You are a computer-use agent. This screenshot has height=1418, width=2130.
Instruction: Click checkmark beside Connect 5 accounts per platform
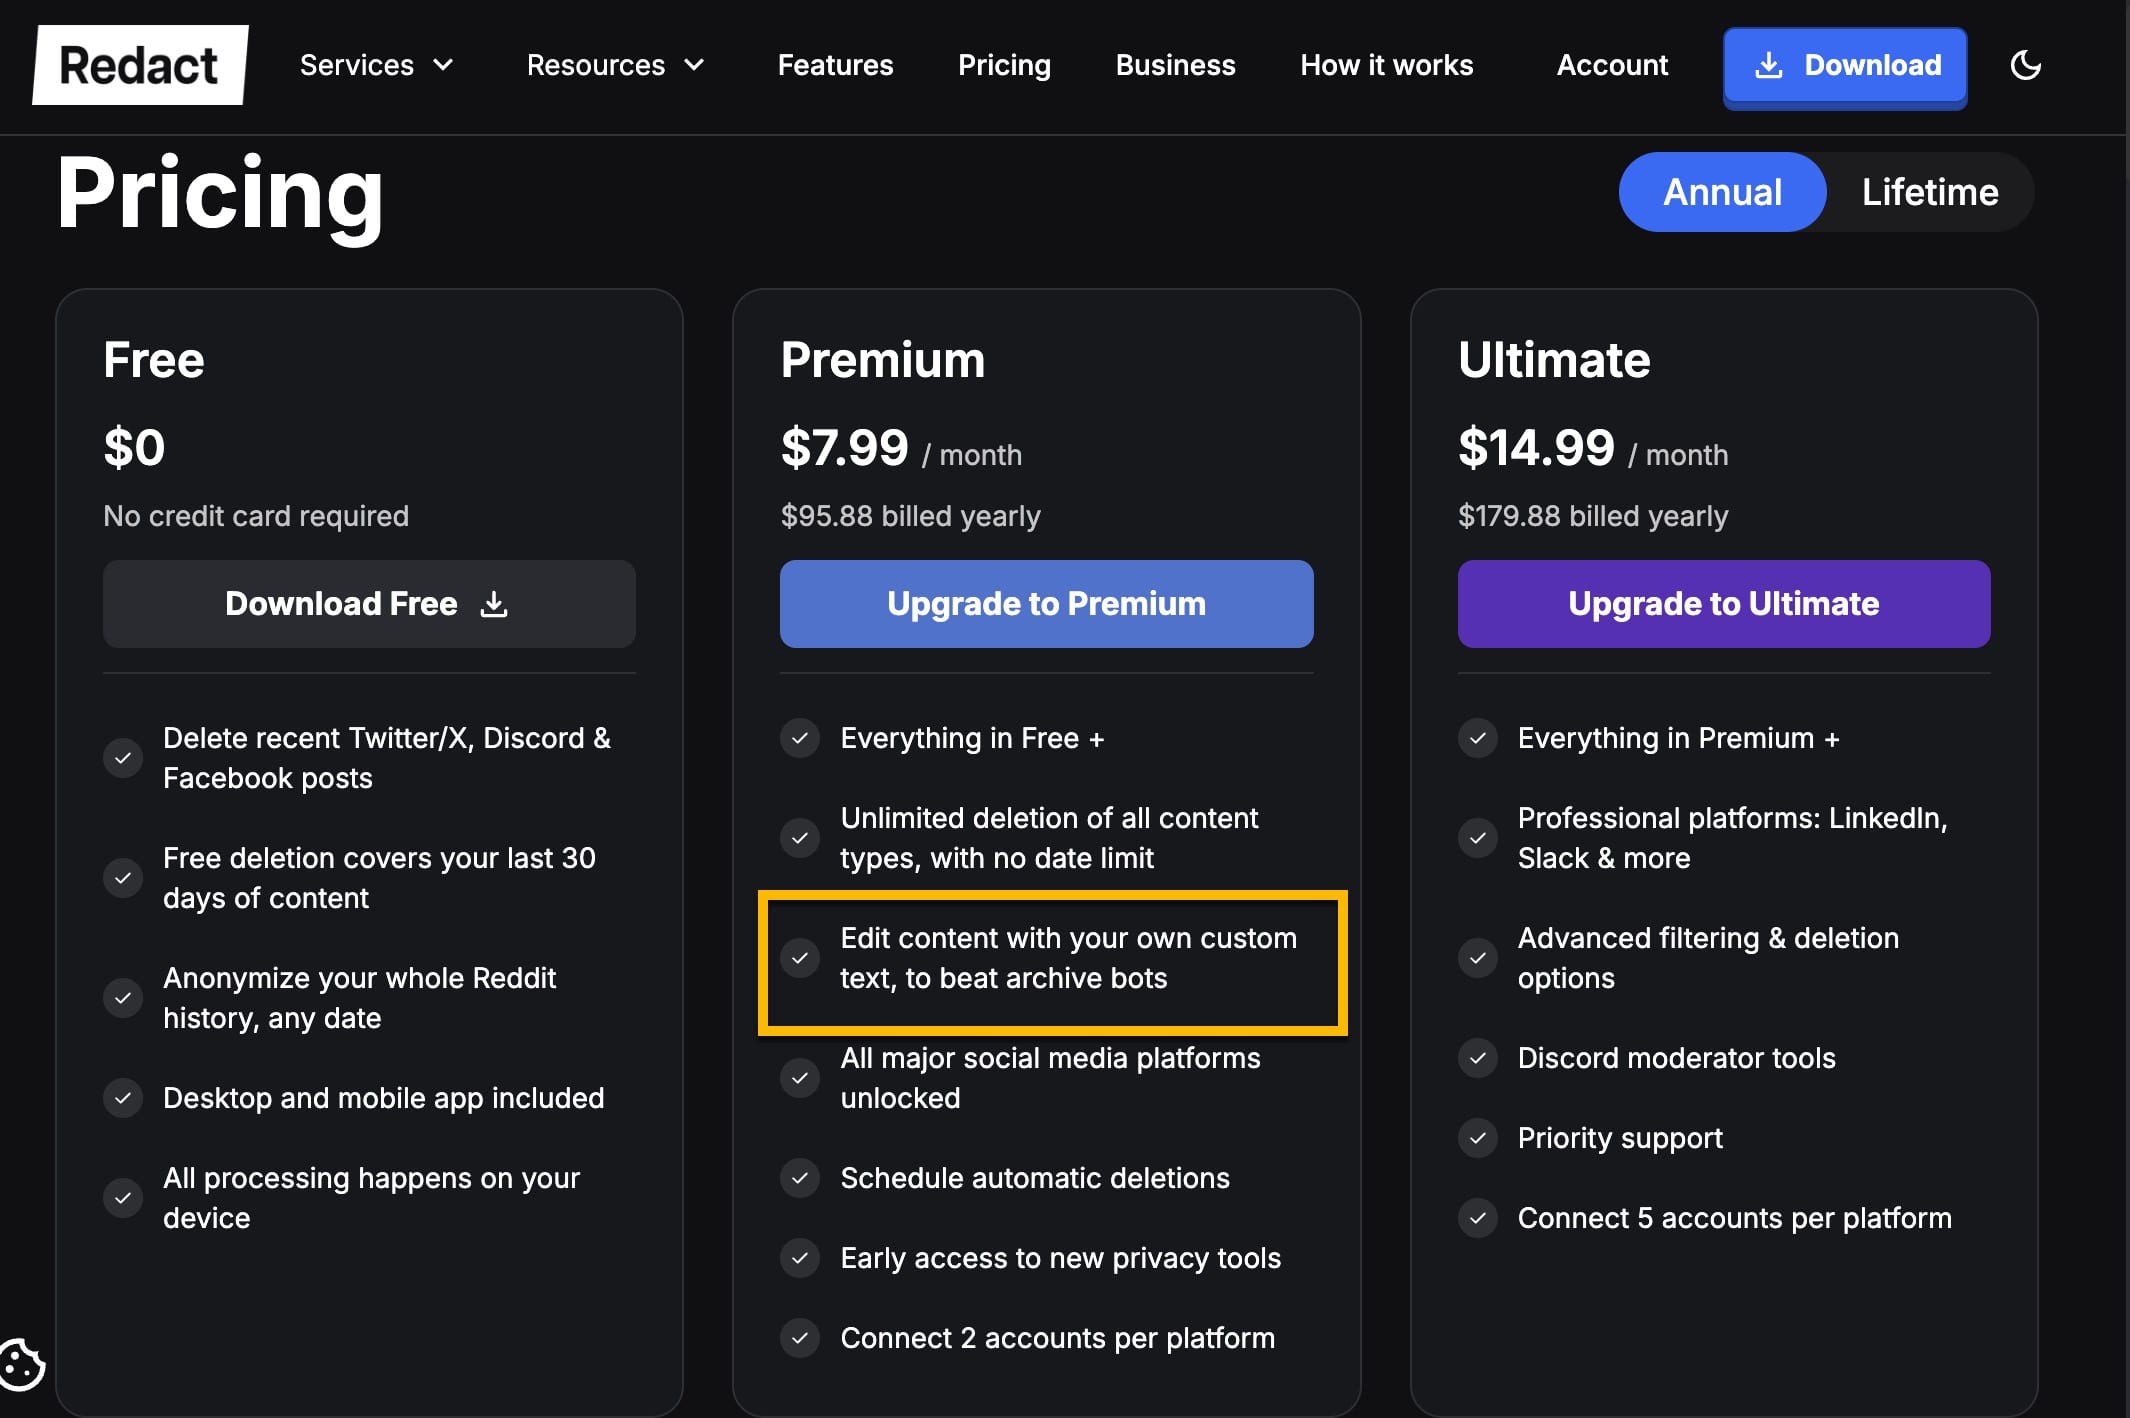point(1478,1218)
